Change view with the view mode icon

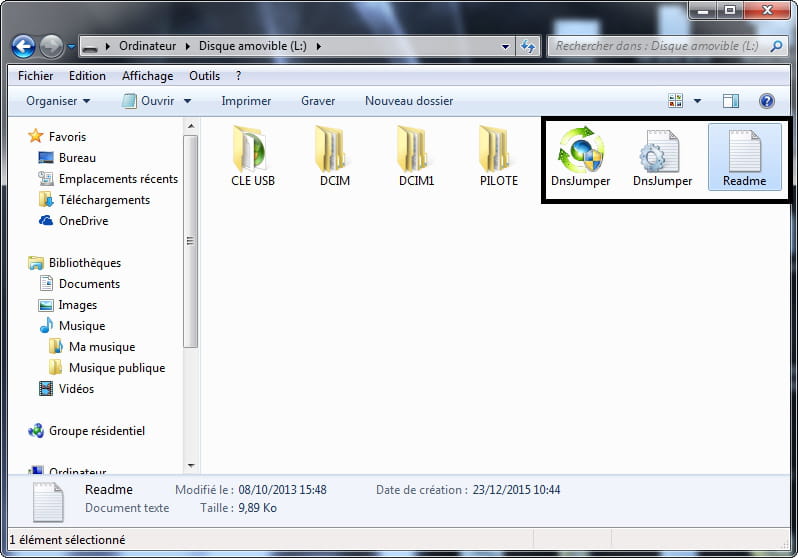pos(675,101)
